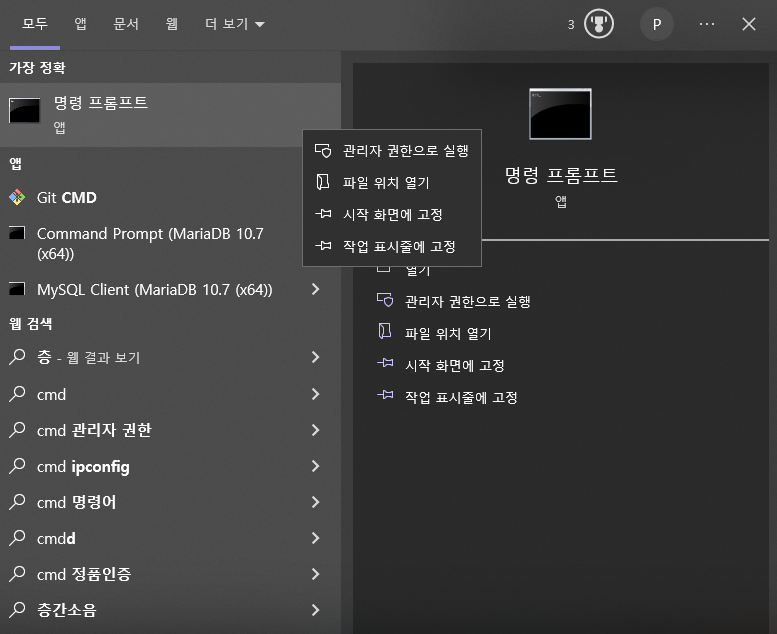Pin to taskbar from the right pane text

click(x=461, y=397)
